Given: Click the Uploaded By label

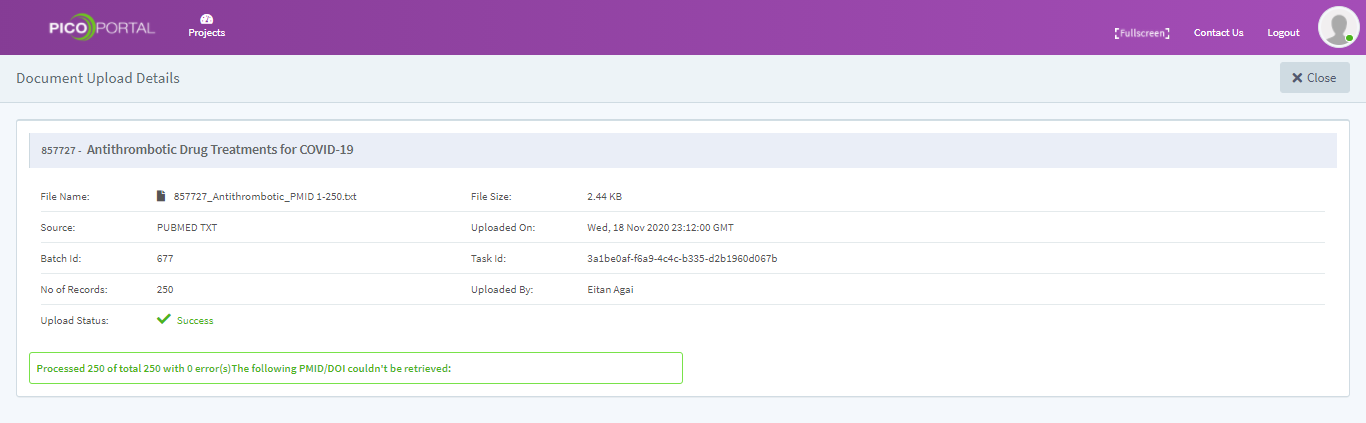Looking at the screenshot, I should click(x=502, y=290).
